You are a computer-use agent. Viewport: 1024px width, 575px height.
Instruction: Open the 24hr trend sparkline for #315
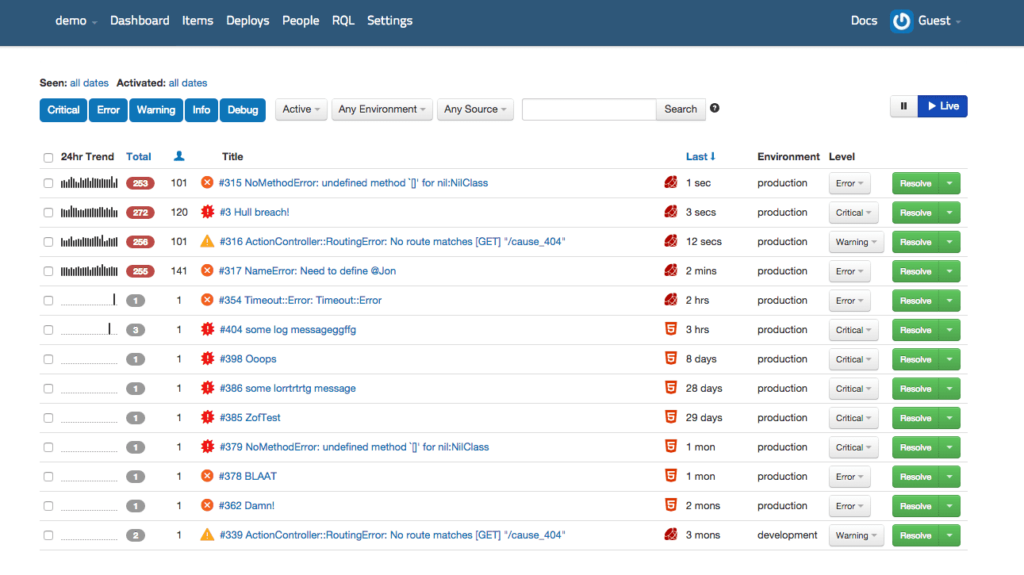coord(89,182)
